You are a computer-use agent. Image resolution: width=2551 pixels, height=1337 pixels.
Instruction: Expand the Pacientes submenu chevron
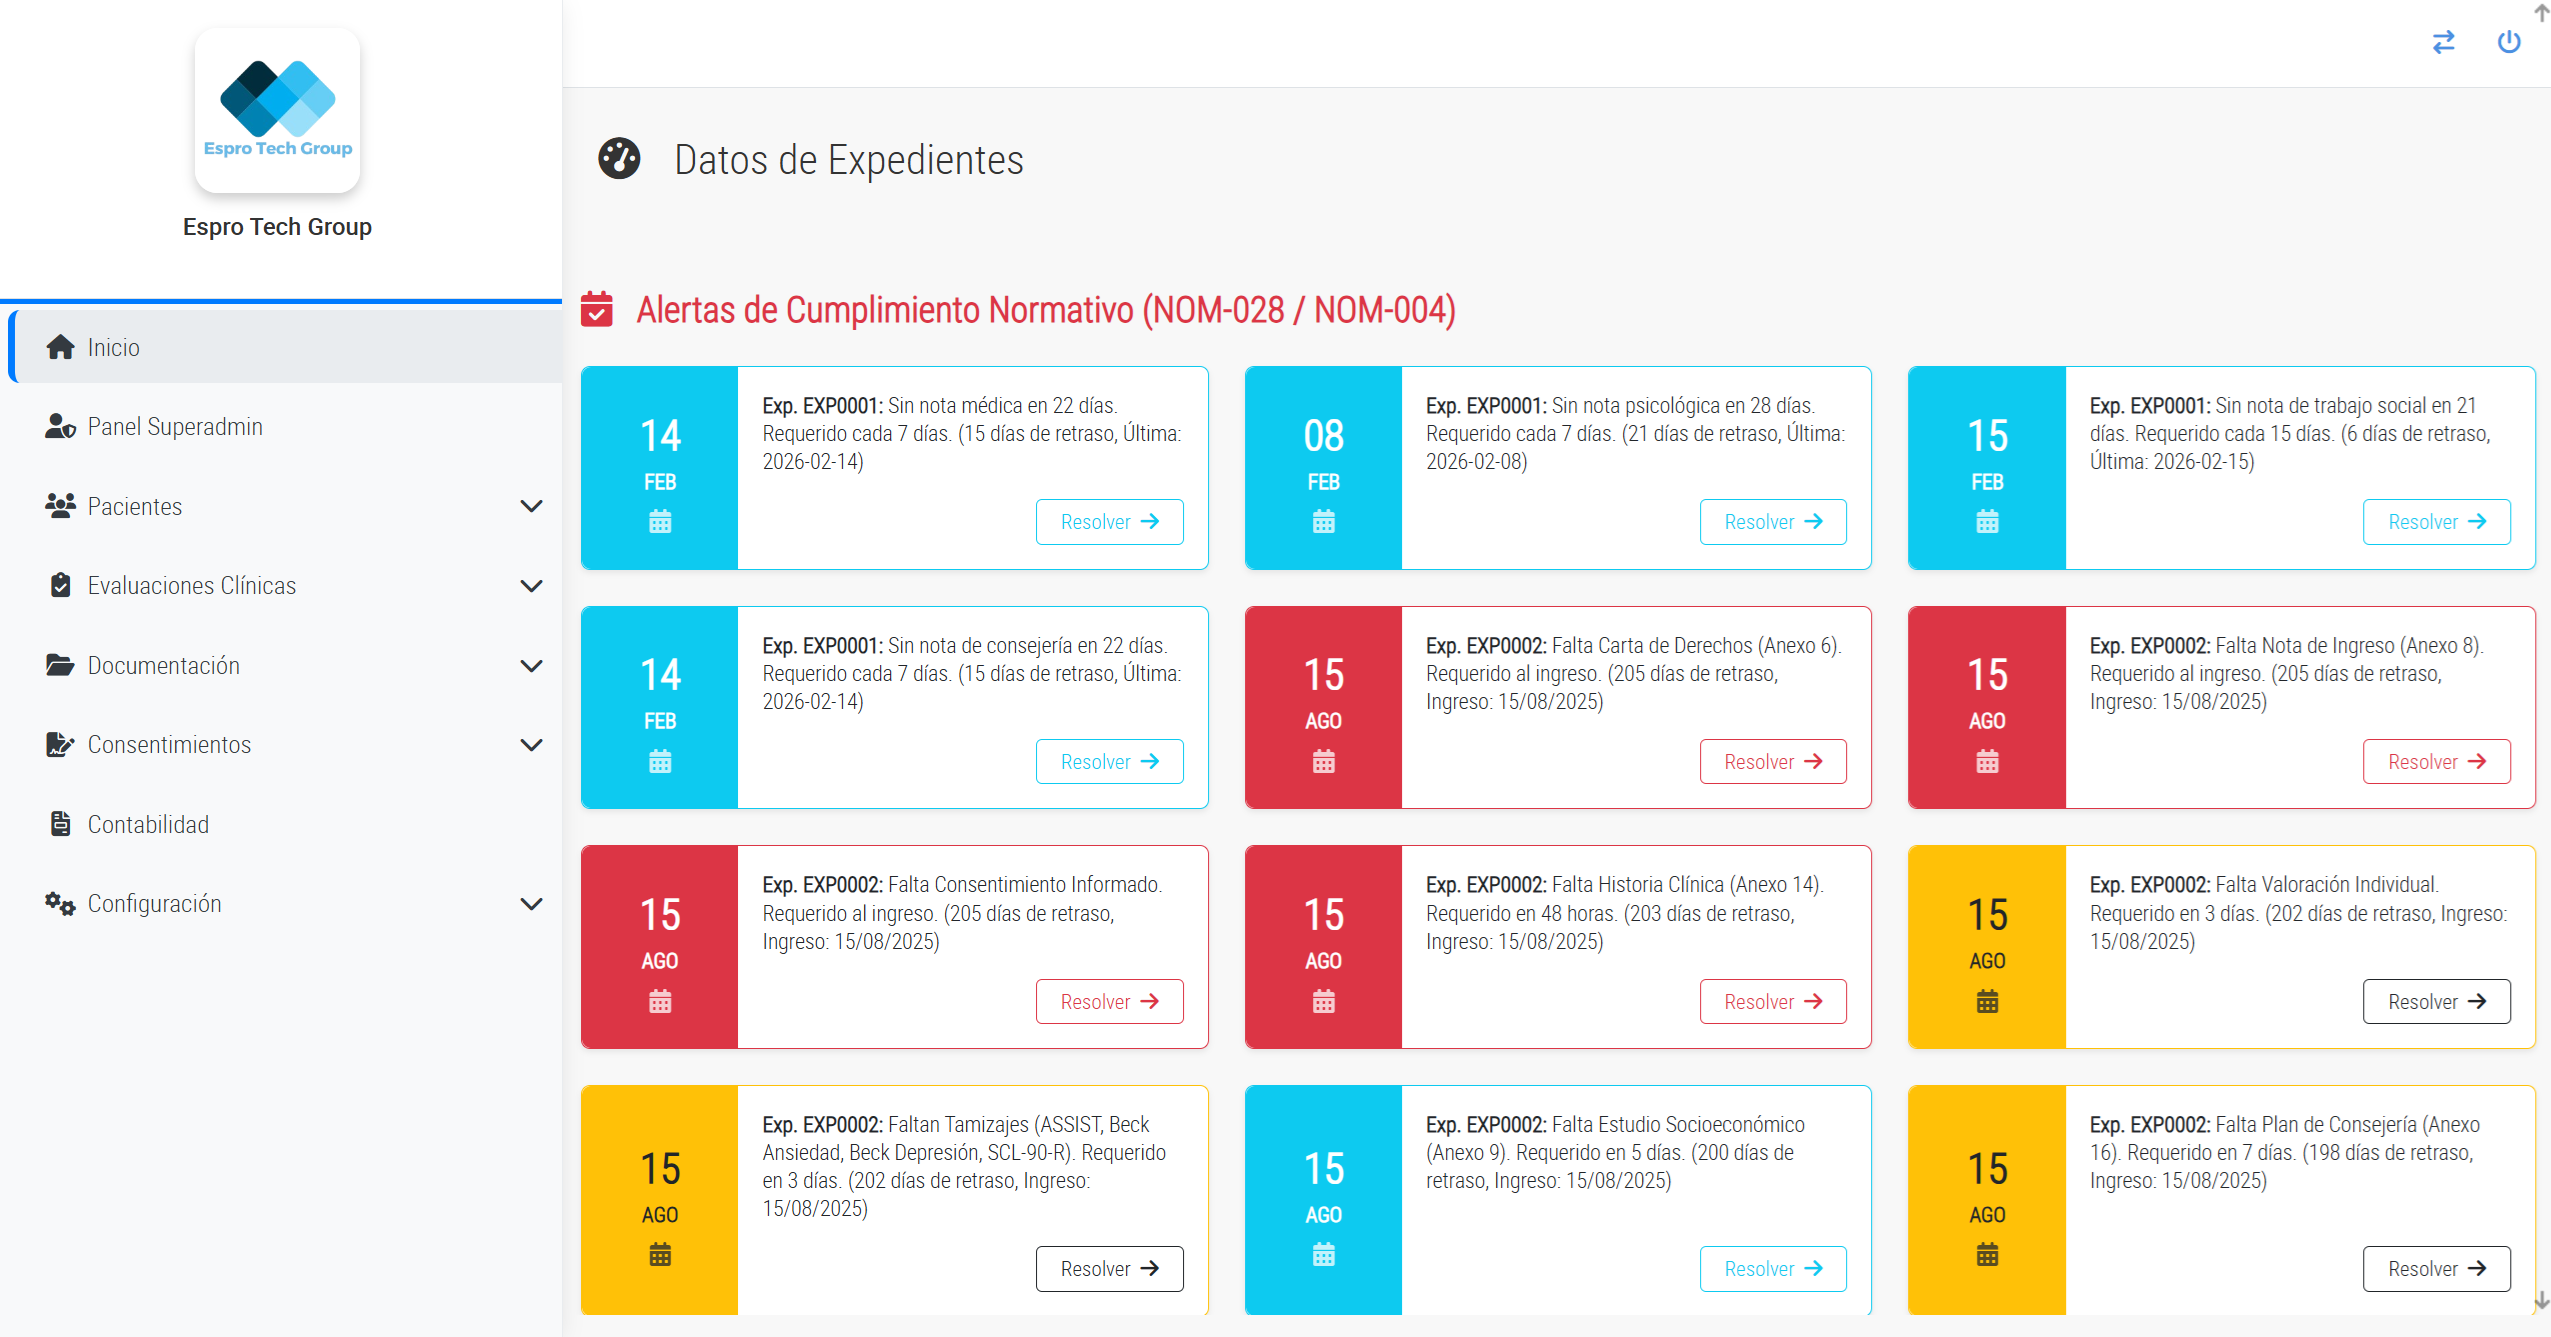(531, 506)
